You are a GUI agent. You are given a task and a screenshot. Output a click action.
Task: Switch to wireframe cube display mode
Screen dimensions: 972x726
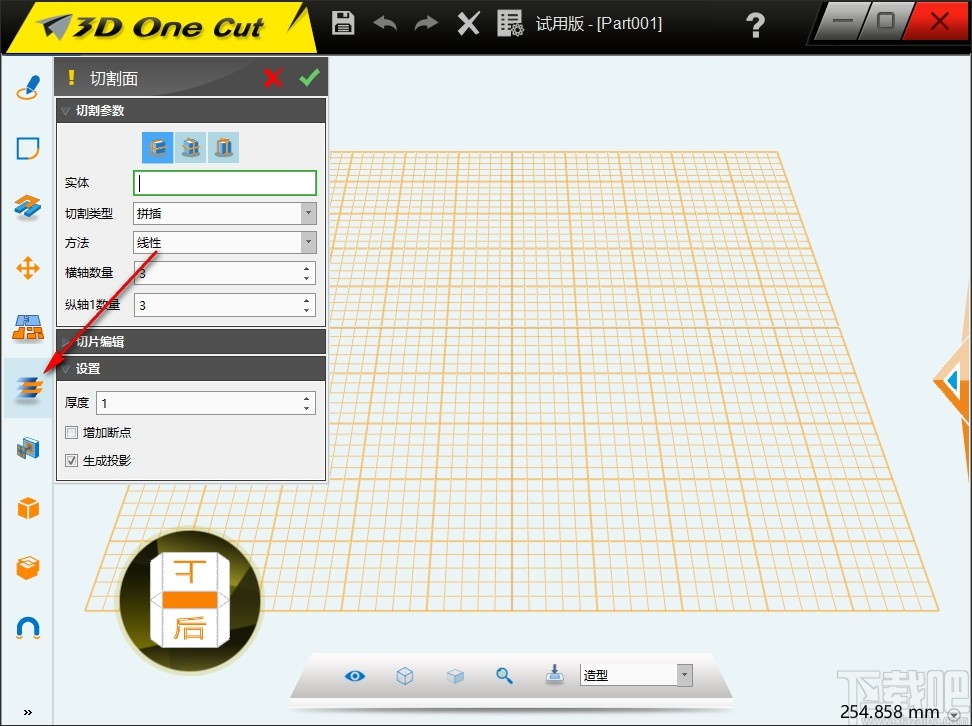(405, 675)
